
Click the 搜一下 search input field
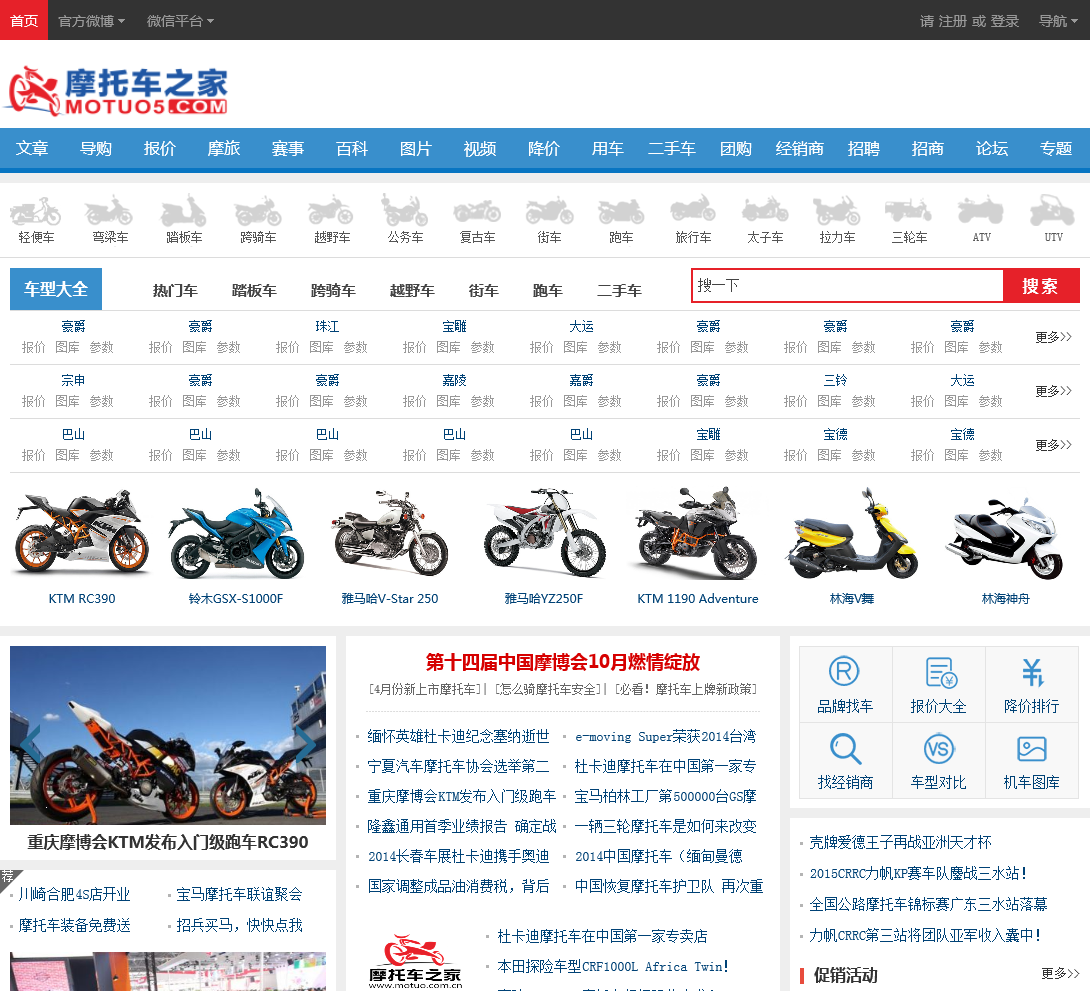[x=847, y=286]
